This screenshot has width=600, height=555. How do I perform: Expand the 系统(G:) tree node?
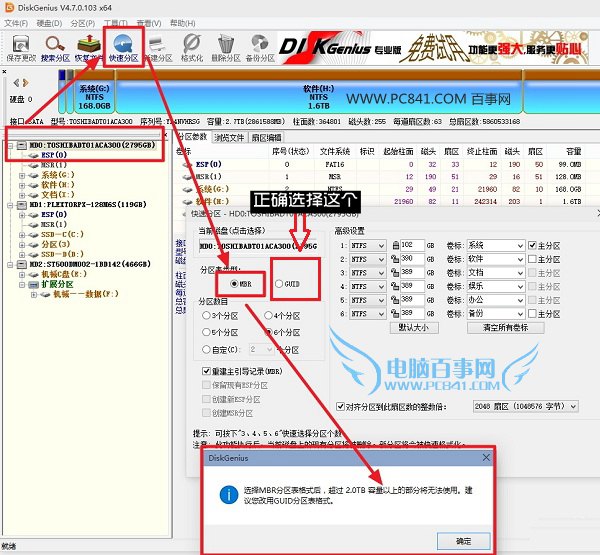[22, 175]
